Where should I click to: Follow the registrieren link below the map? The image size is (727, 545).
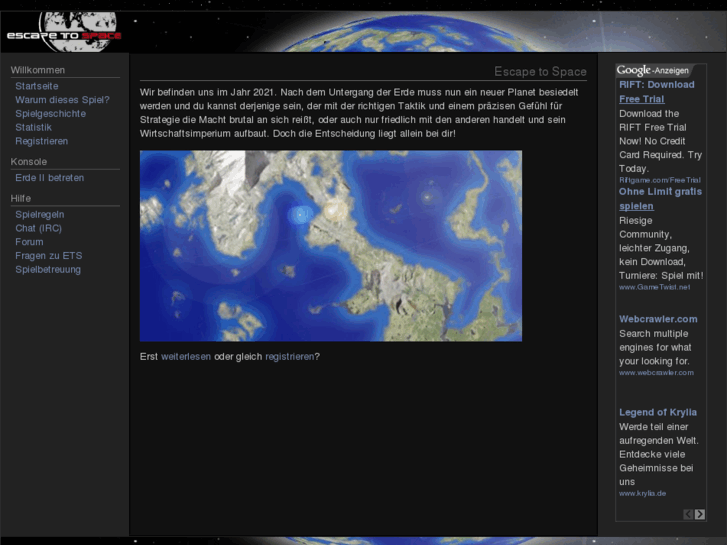290,357
